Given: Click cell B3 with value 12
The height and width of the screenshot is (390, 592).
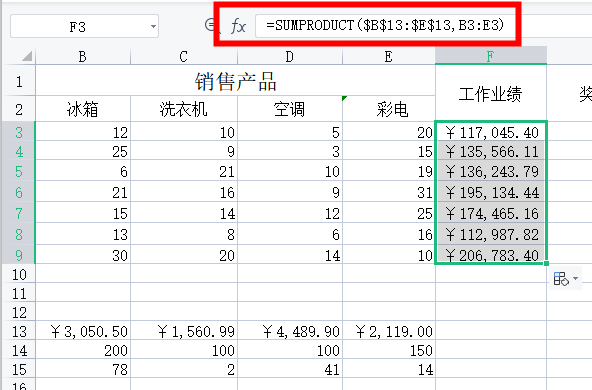Looking at the screenshot, I should (x=83, y=132).
